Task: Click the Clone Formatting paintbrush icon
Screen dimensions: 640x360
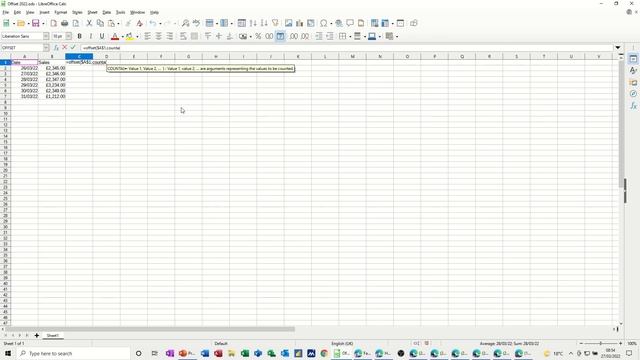Action: pos(128,23)
